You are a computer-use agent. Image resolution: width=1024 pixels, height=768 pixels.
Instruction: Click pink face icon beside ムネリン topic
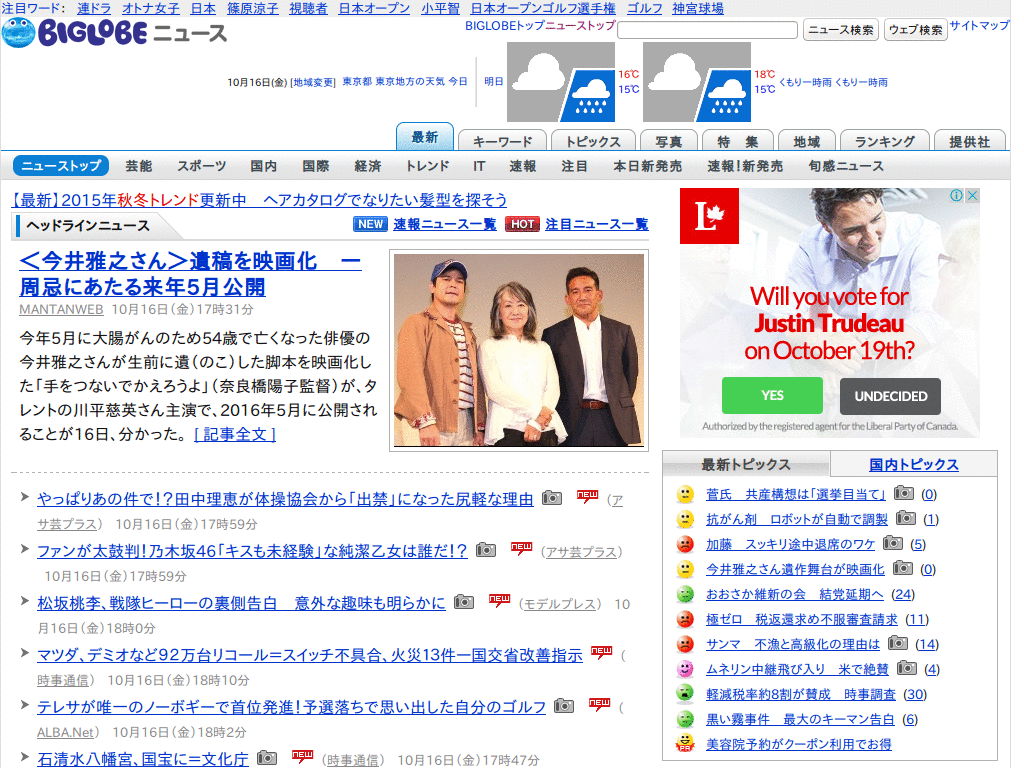(x=685, y=669)
